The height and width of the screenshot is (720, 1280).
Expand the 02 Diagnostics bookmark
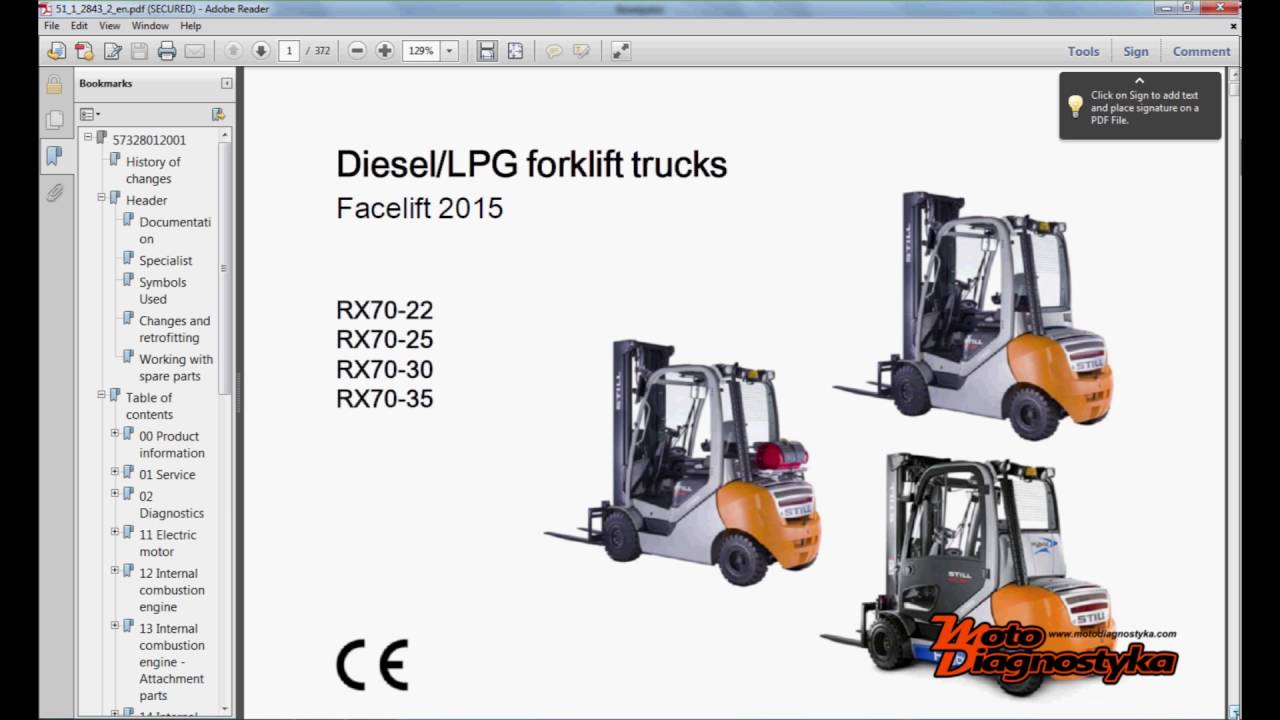click(x=115, y=494)
